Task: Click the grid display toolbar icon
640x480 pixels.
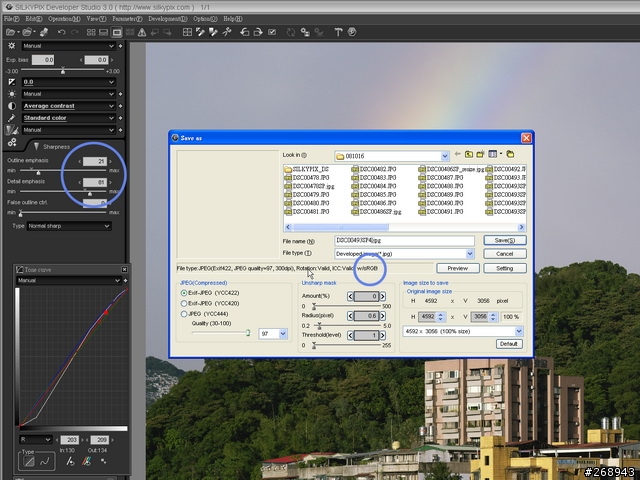Action: point(187,32)
